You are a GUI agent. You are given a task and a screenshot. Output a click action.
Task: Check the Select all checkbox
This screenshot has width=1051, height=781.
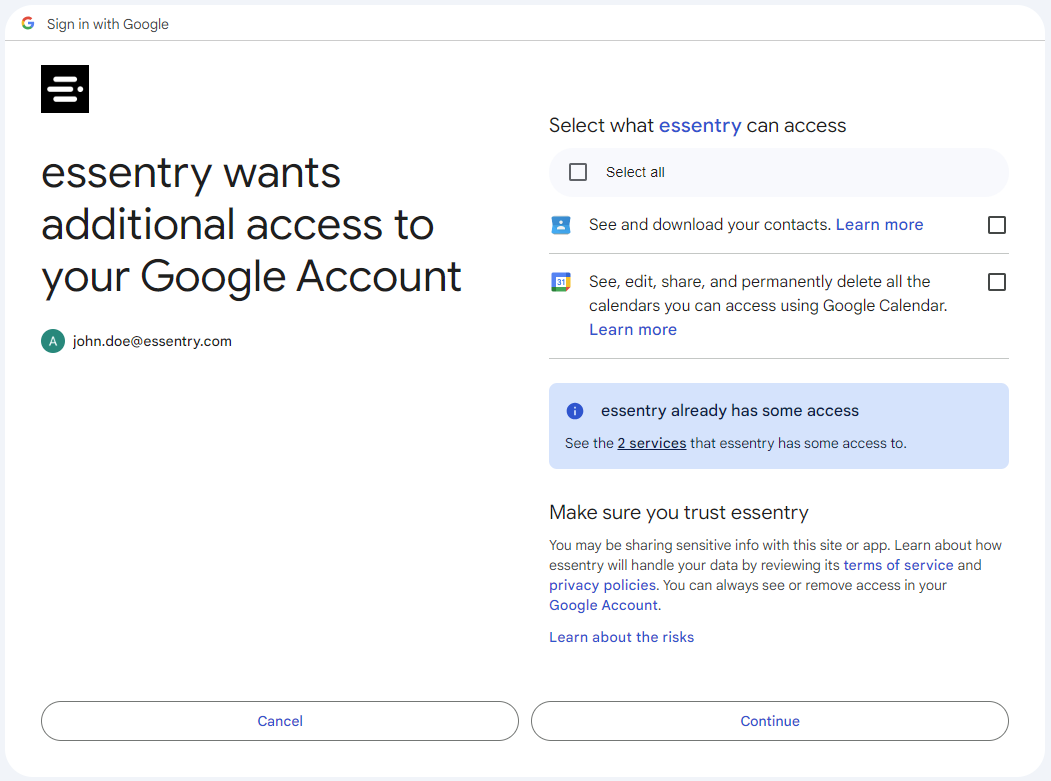(578, 172)
